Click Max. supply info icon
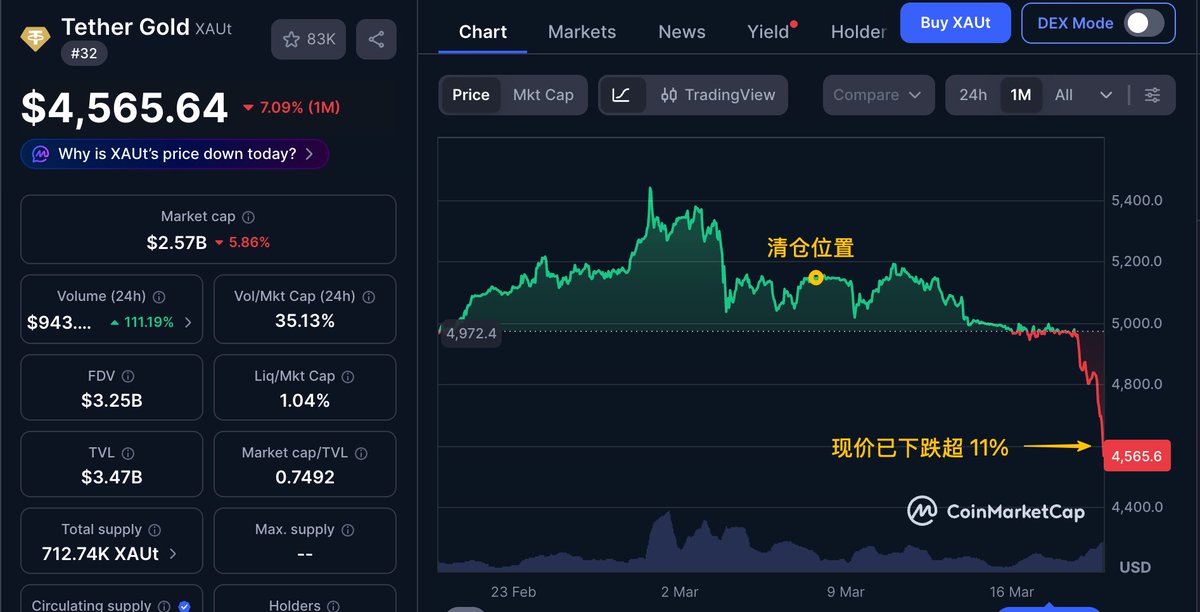Screen dimensions: 1200x612 pos(348,529)
